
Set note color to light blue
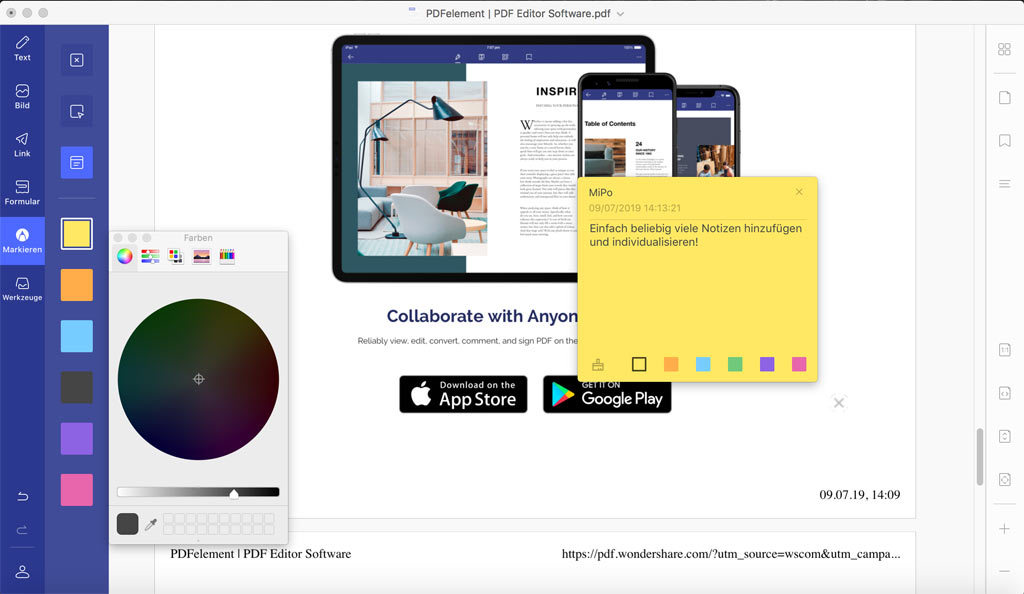pyautogui.click(x=703, y=364)
